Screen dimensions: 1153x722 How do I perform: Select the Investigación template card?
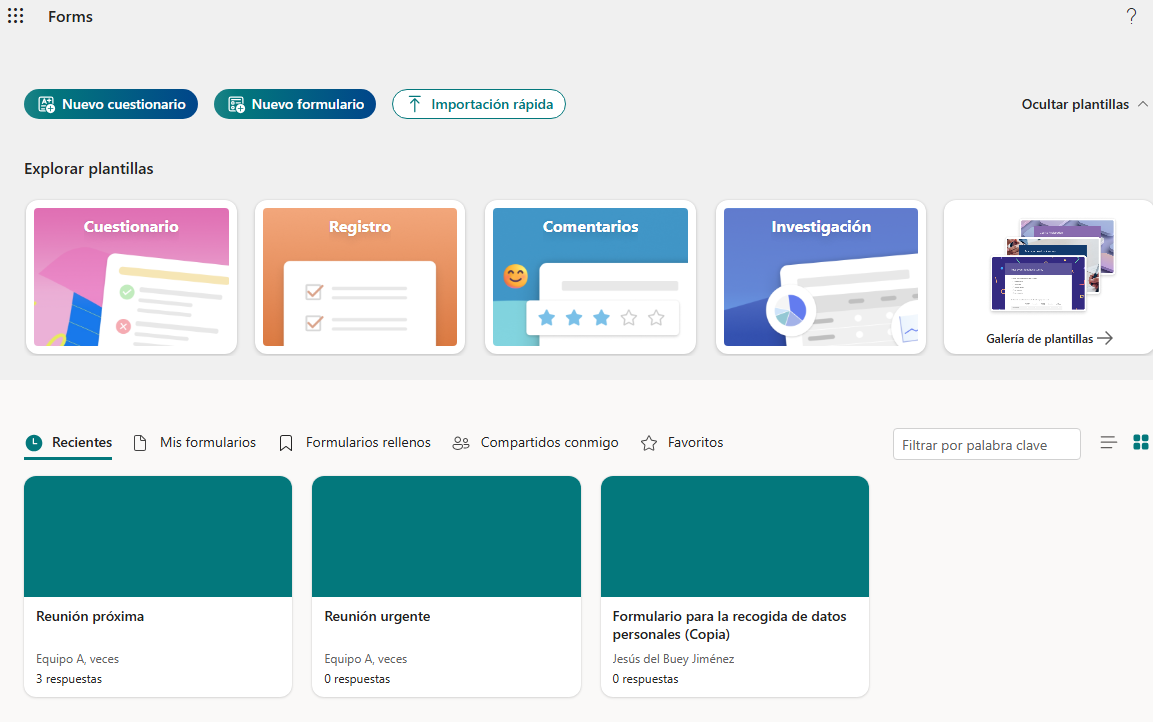[x=821, y=277]
